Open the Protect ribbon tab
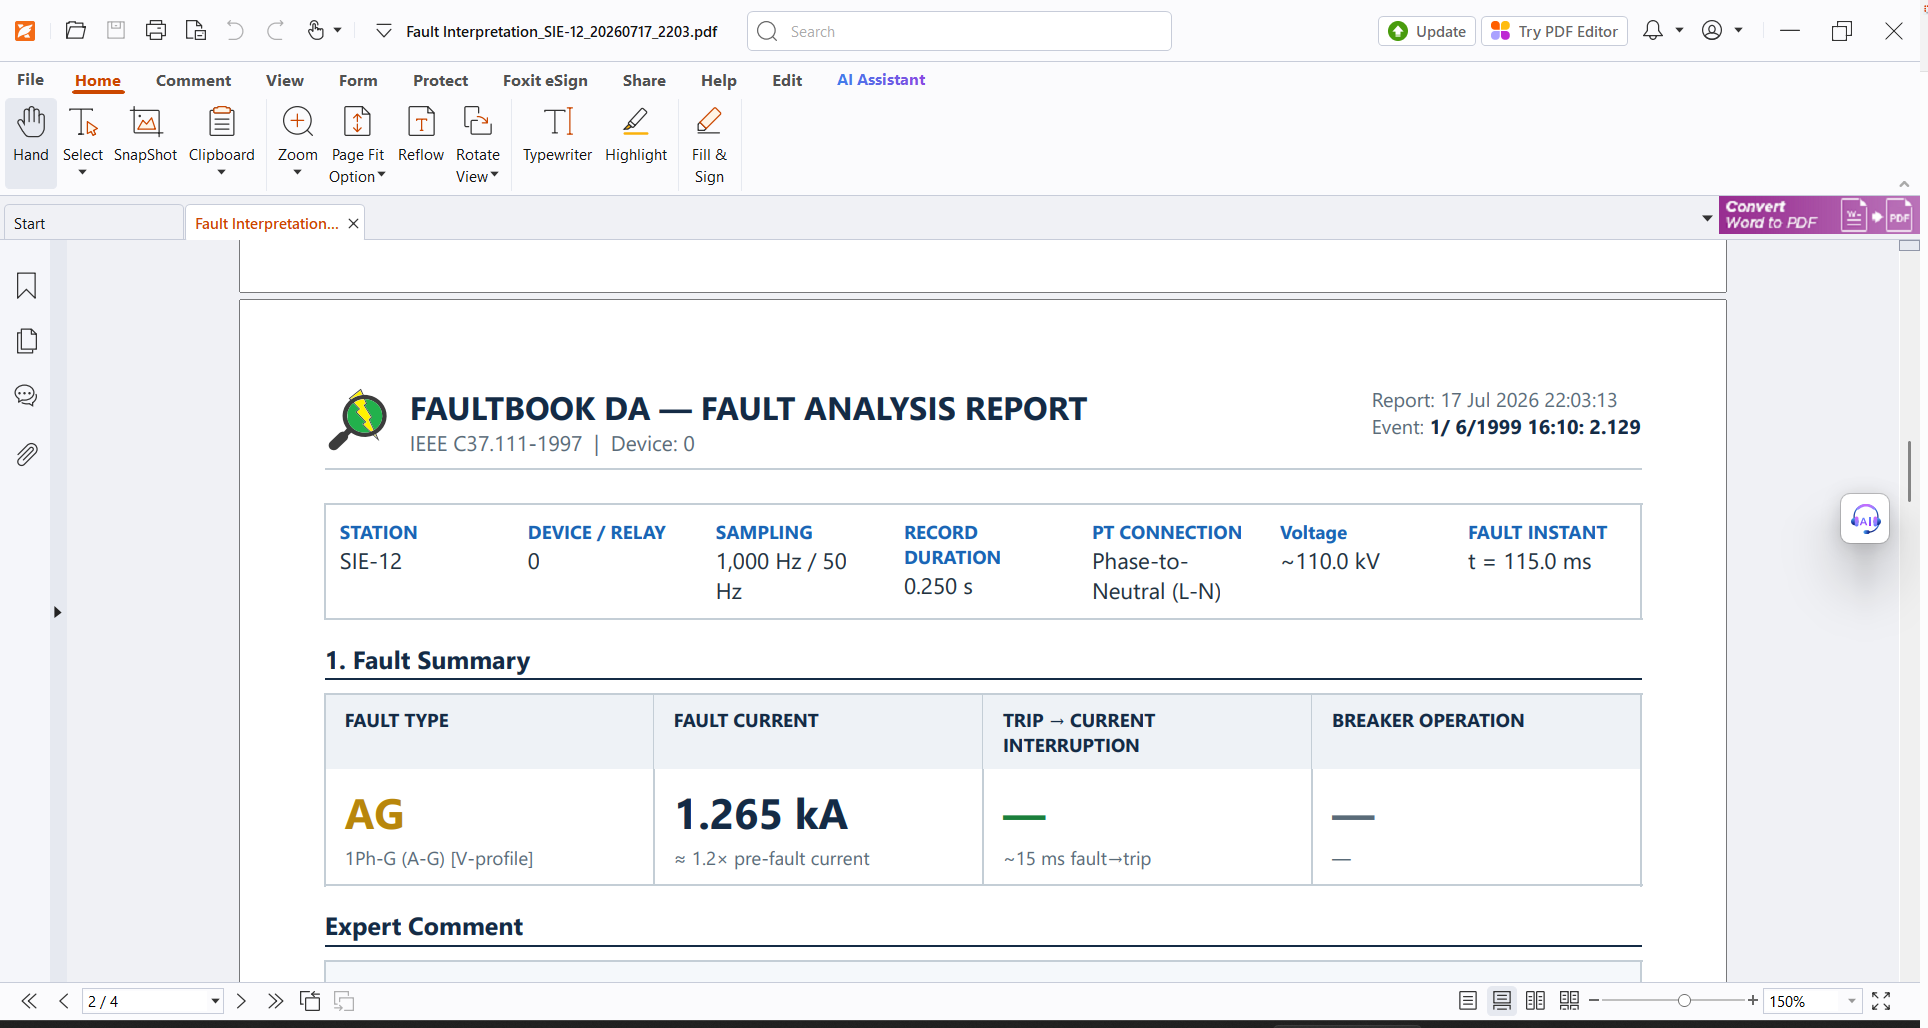This screenshot has height=1028, width=1928. [441, 80]
